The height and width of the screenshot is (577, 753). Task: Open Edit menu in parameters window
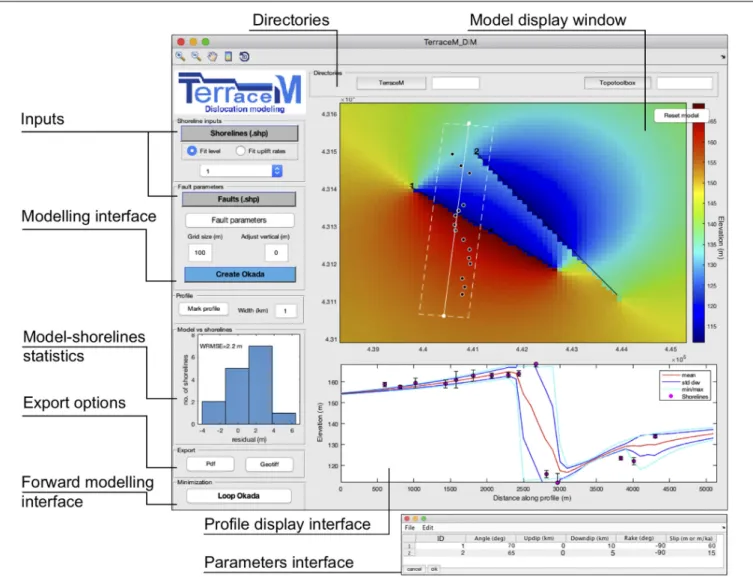(x=427, y=528)
